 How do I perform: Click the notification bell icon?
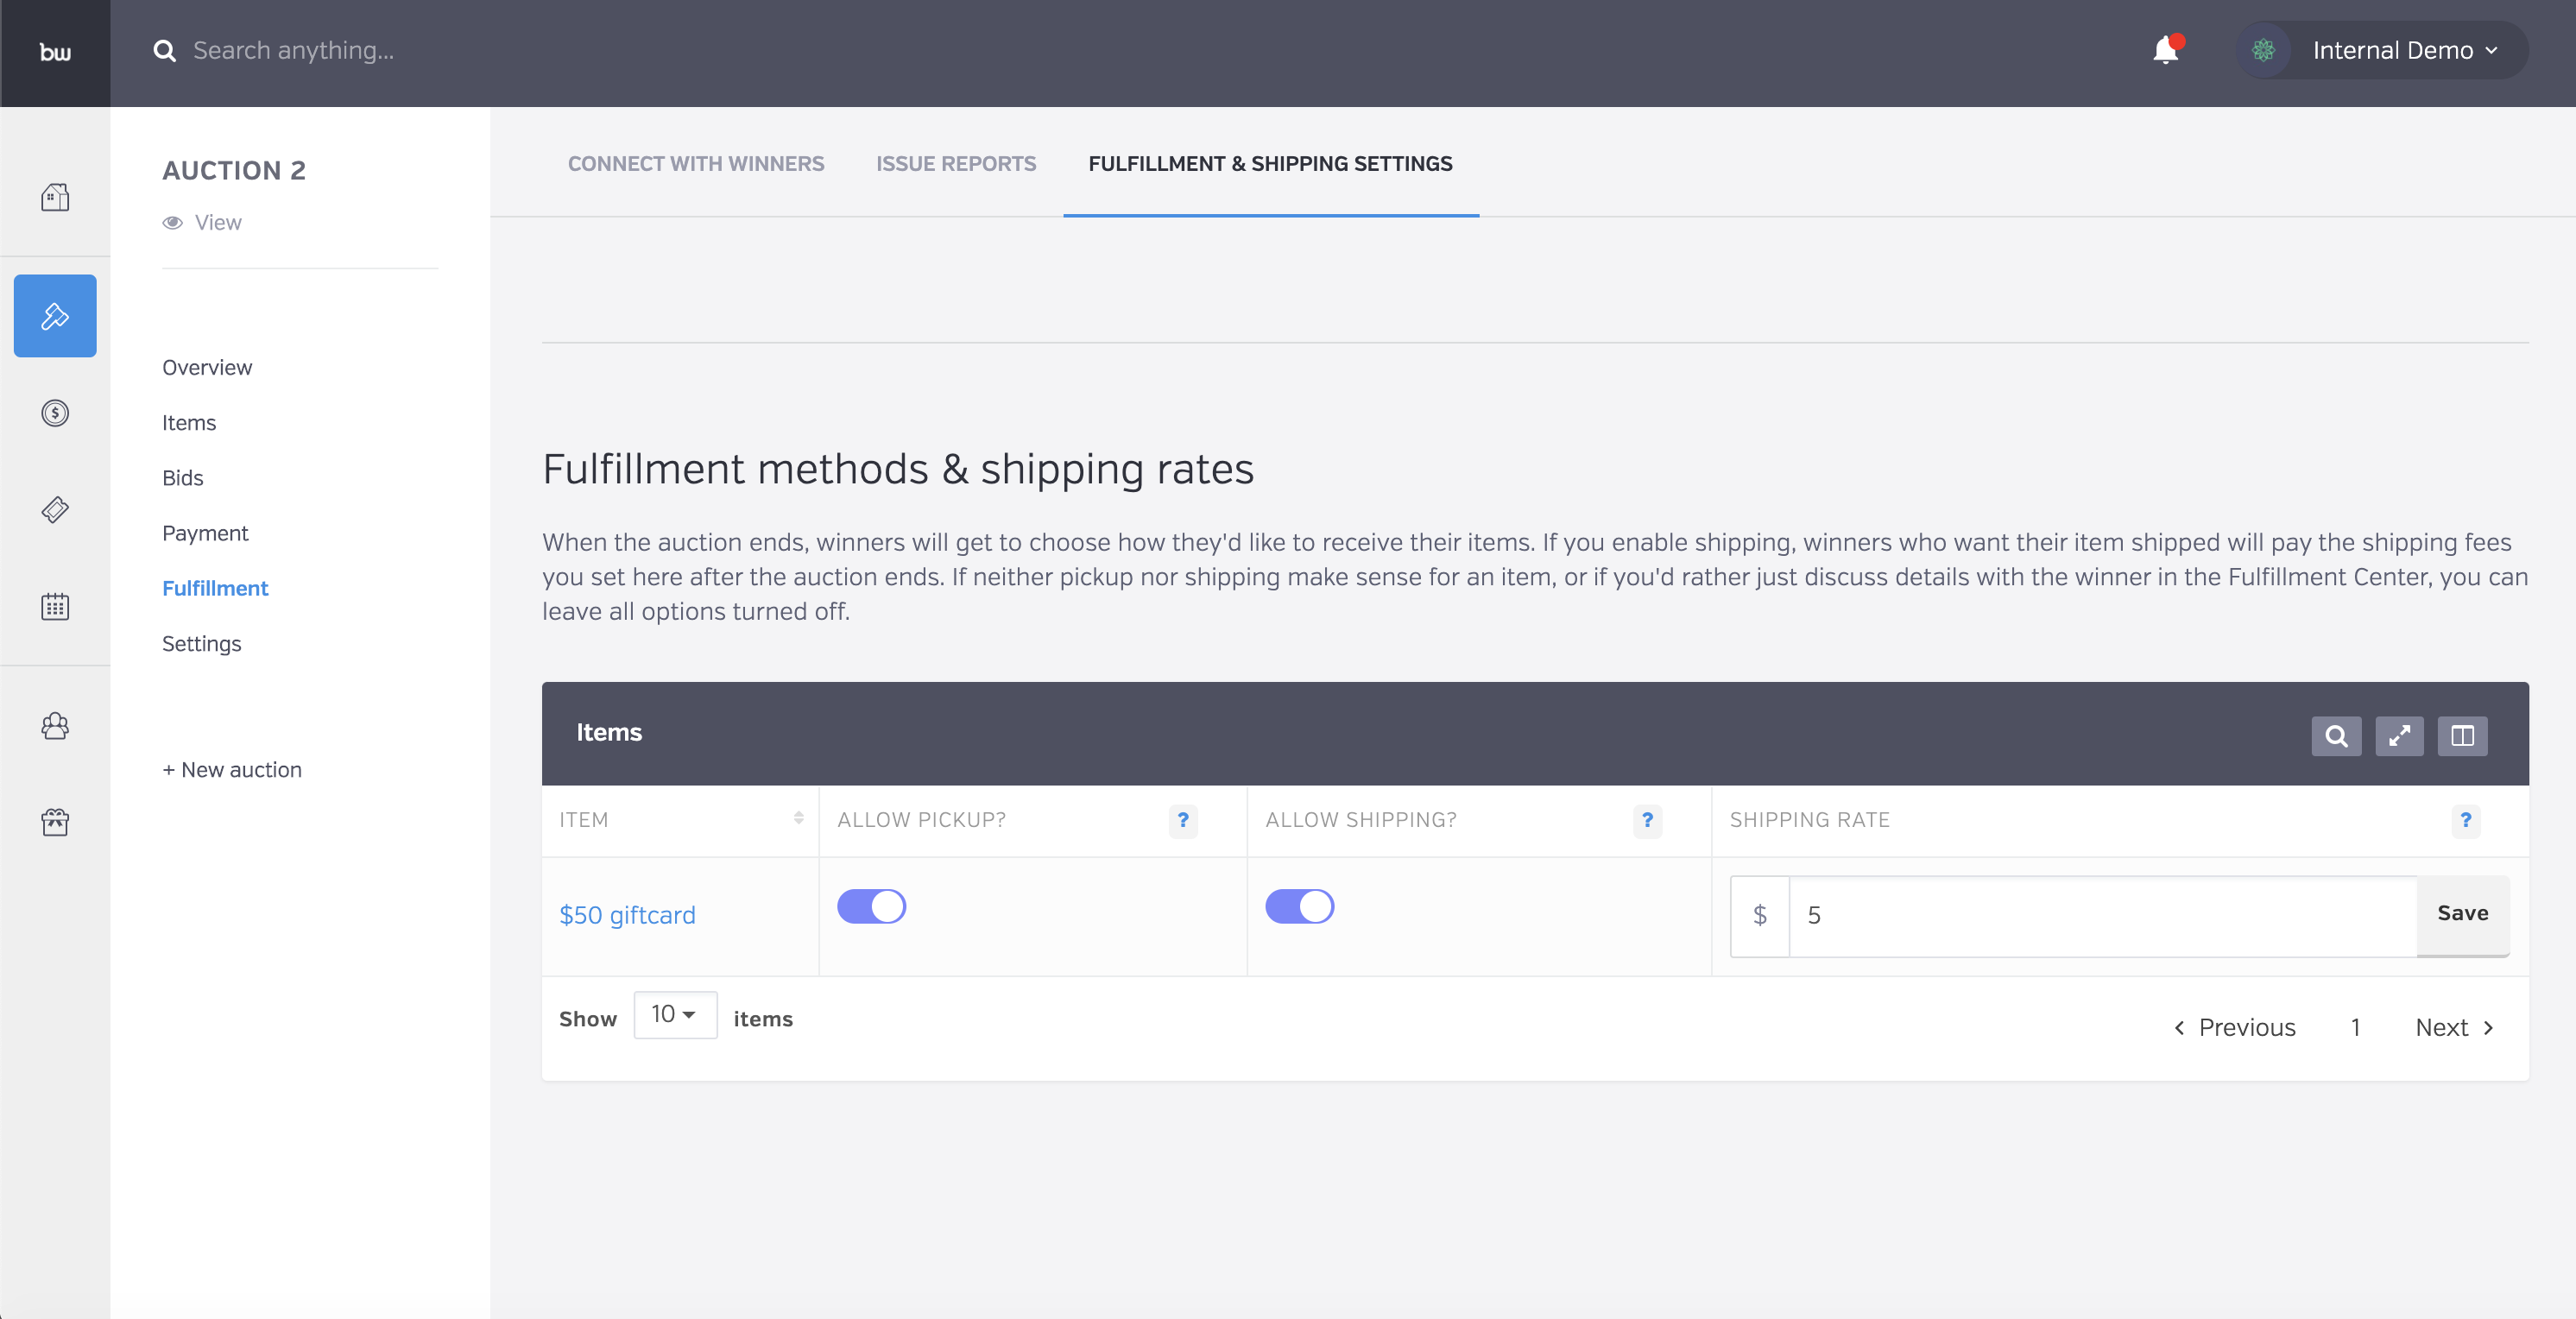[x=2165, y=50]
